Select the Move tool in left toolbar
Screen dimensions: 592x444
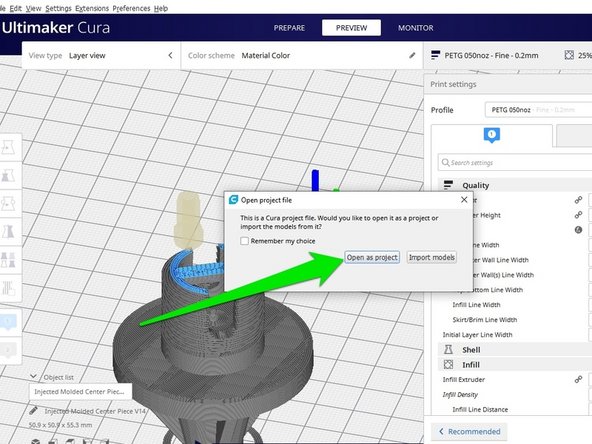[8, 148]
